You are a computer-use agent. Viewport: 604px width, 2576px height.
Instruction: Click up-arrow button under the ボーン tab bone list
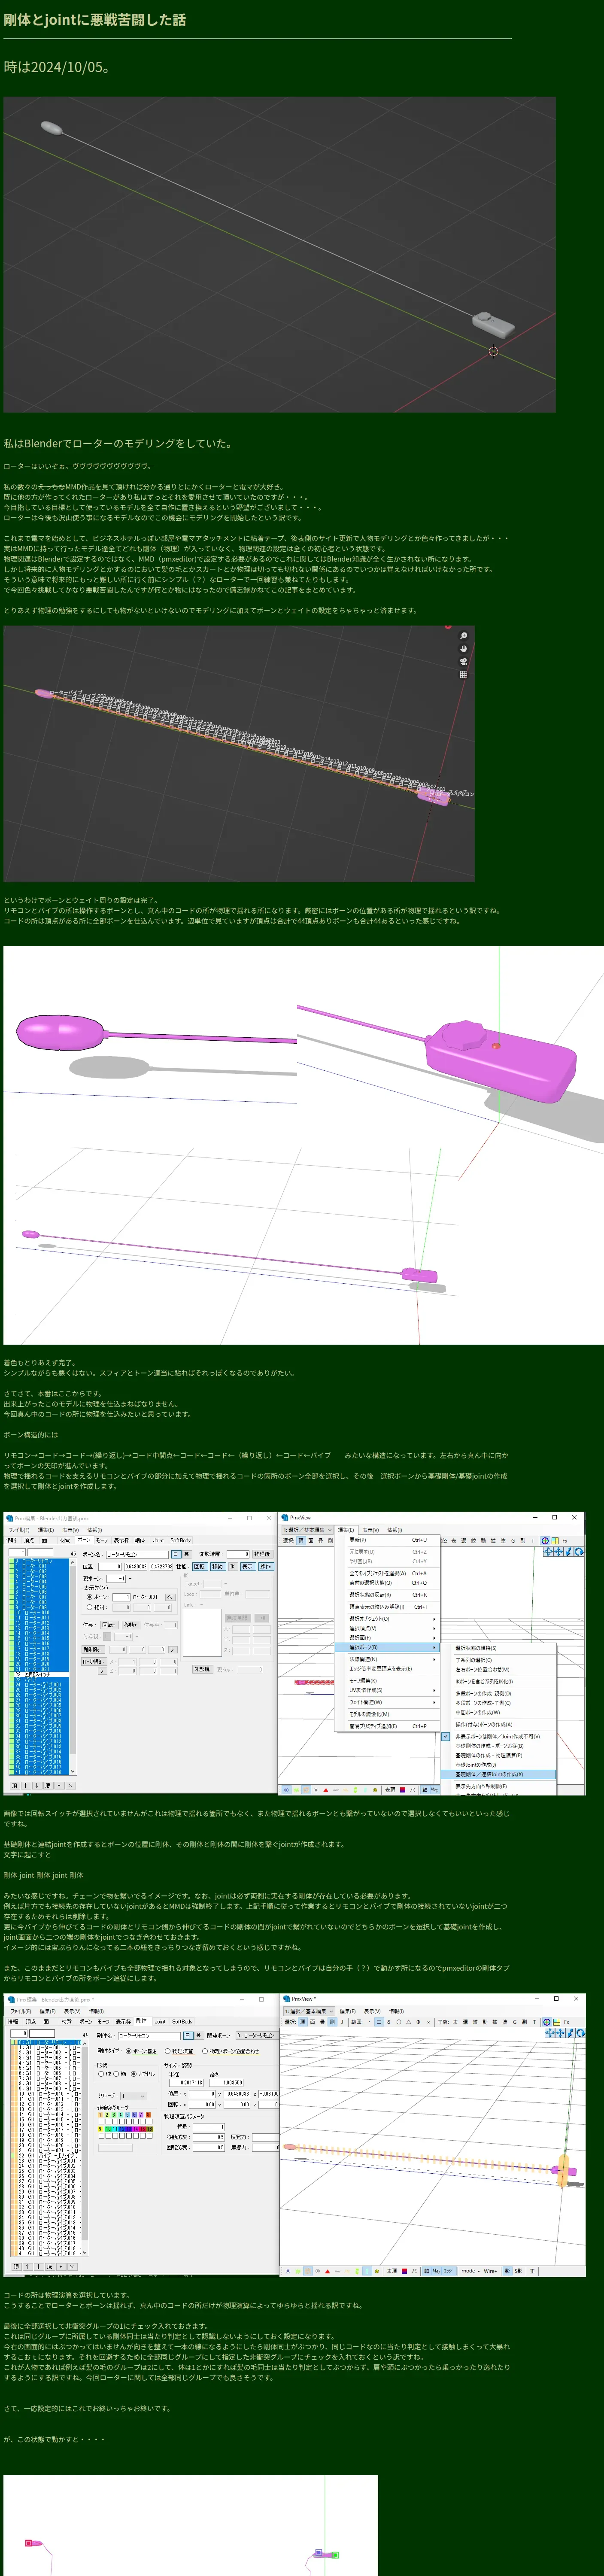click(x=26, y=1786)
